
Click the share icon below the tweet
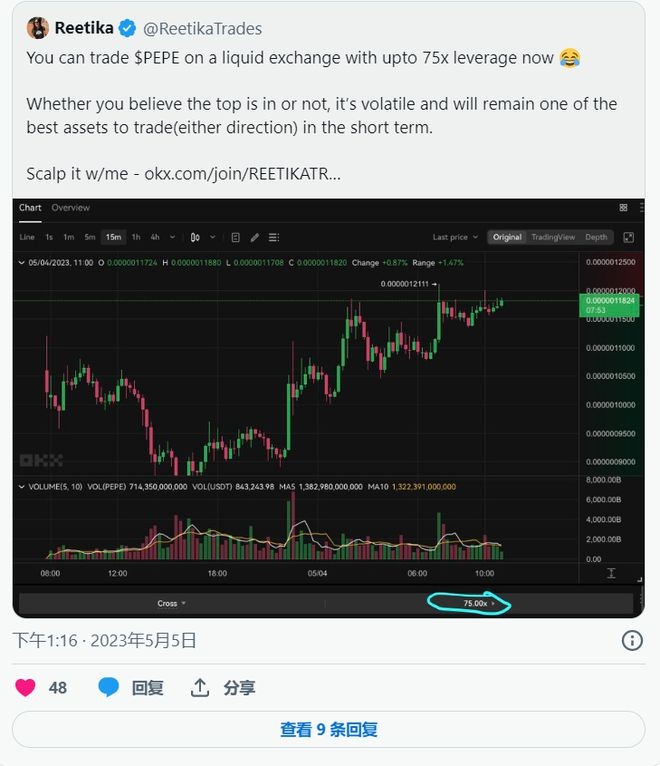(200, 687)
